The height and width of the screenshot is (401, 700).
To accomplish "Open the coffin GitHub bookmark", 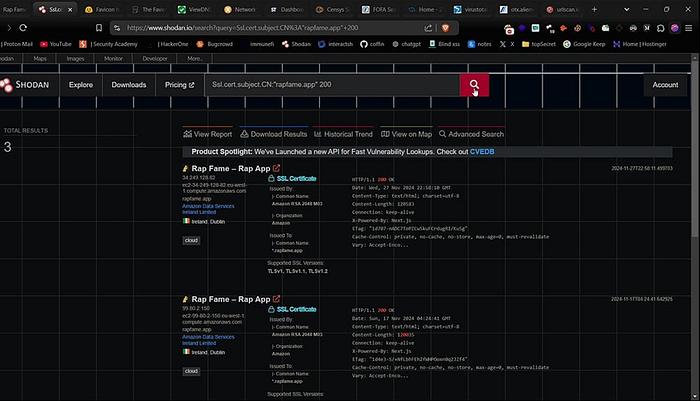I will [x=372, y=44].
